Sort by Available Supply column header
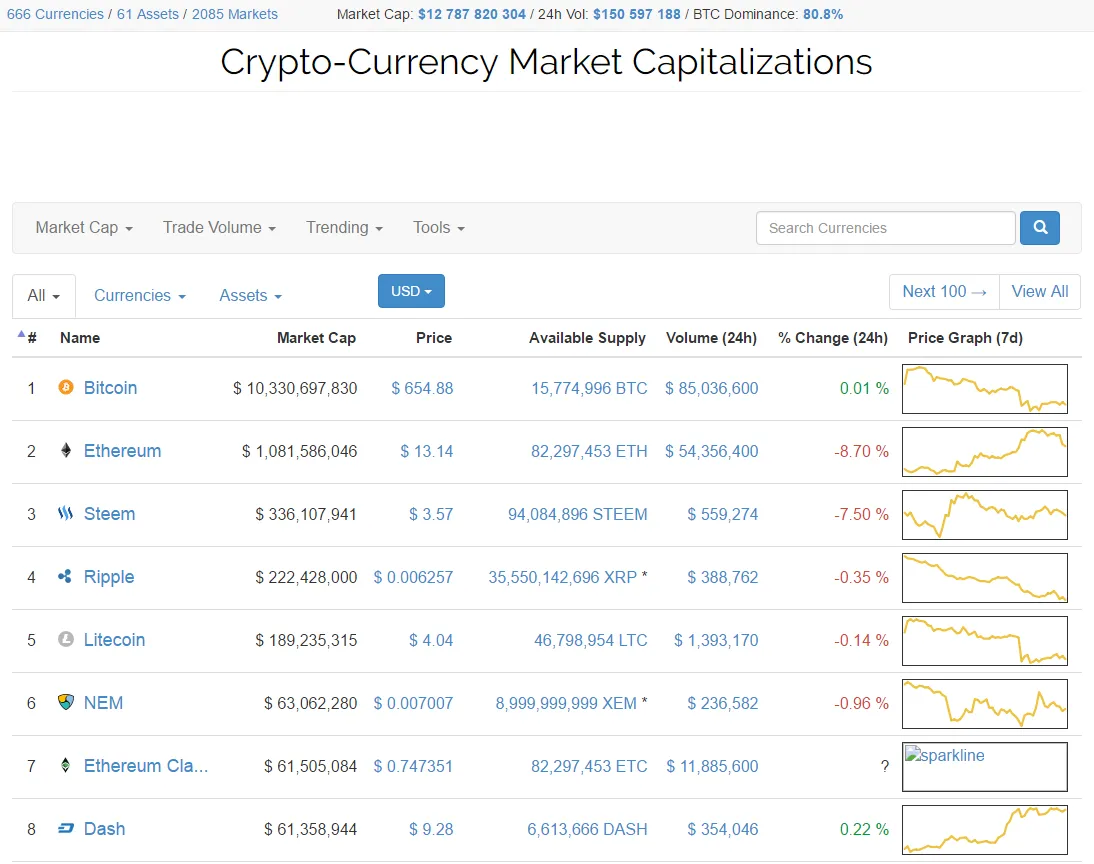Screen dimensions: 1094x864 (587, 338)
